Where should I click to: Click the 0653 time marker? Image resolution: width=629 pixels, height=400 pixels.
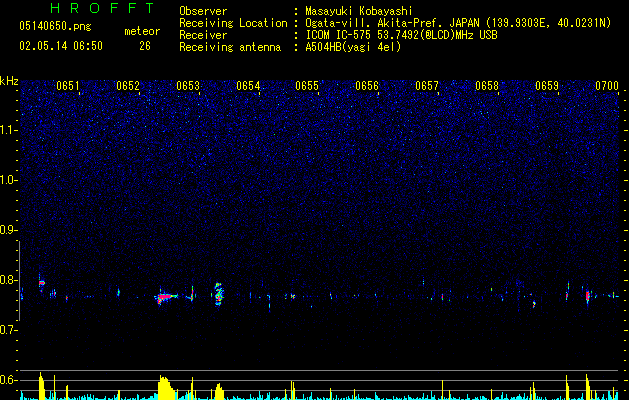[x=188, y=86]
